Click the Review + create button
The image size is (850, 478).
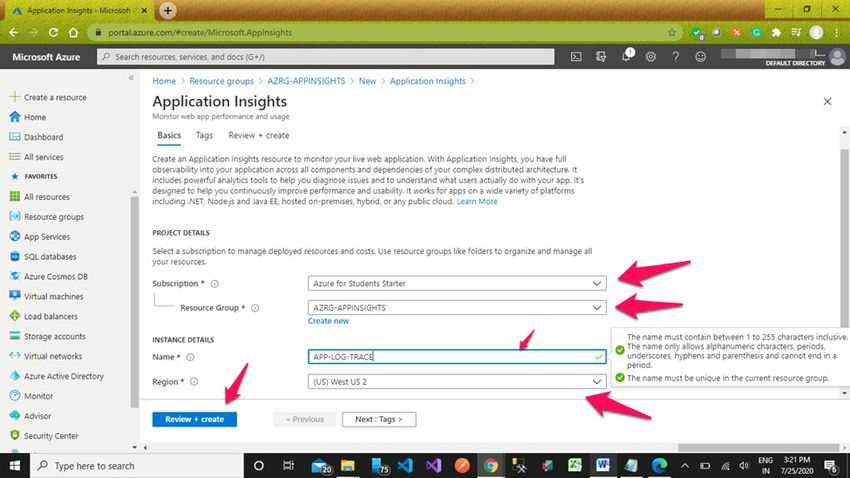(x=195, y=419)
